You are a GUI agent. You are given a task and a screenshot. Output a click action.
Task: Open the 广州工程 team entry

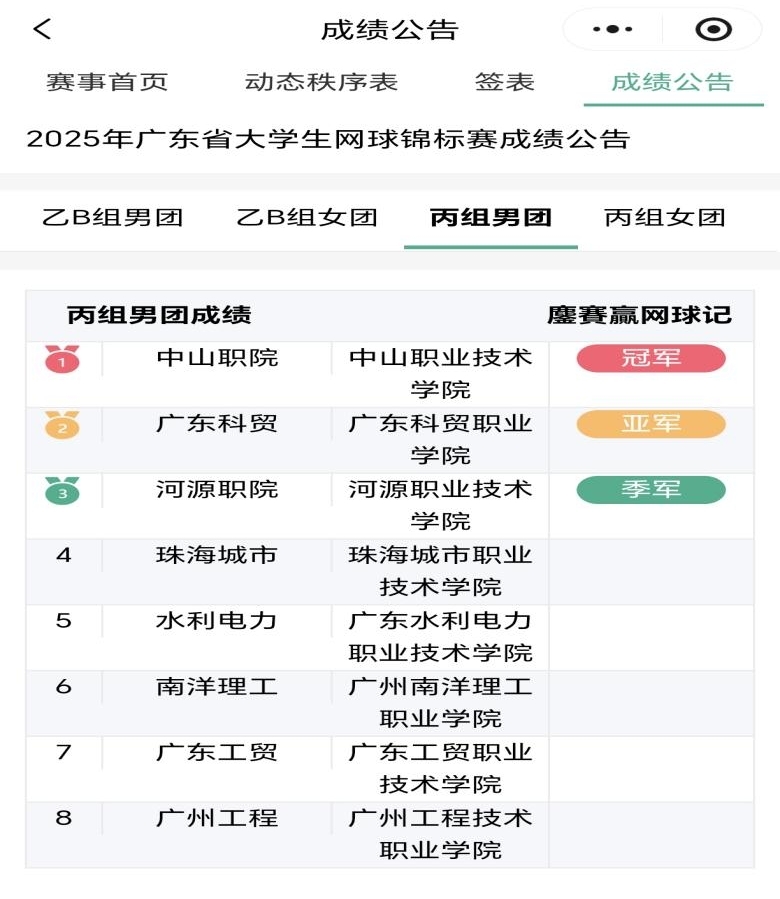pos(217,818)
